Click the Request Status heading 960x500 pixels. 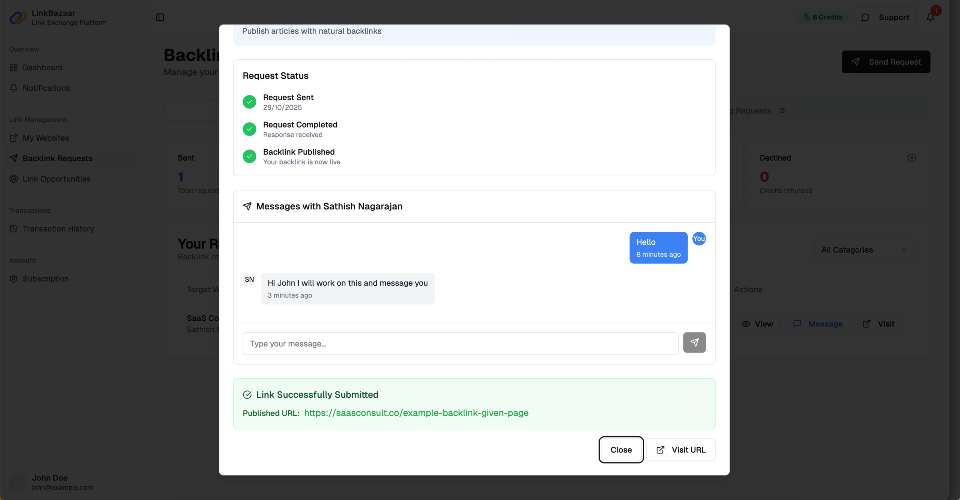276,76
